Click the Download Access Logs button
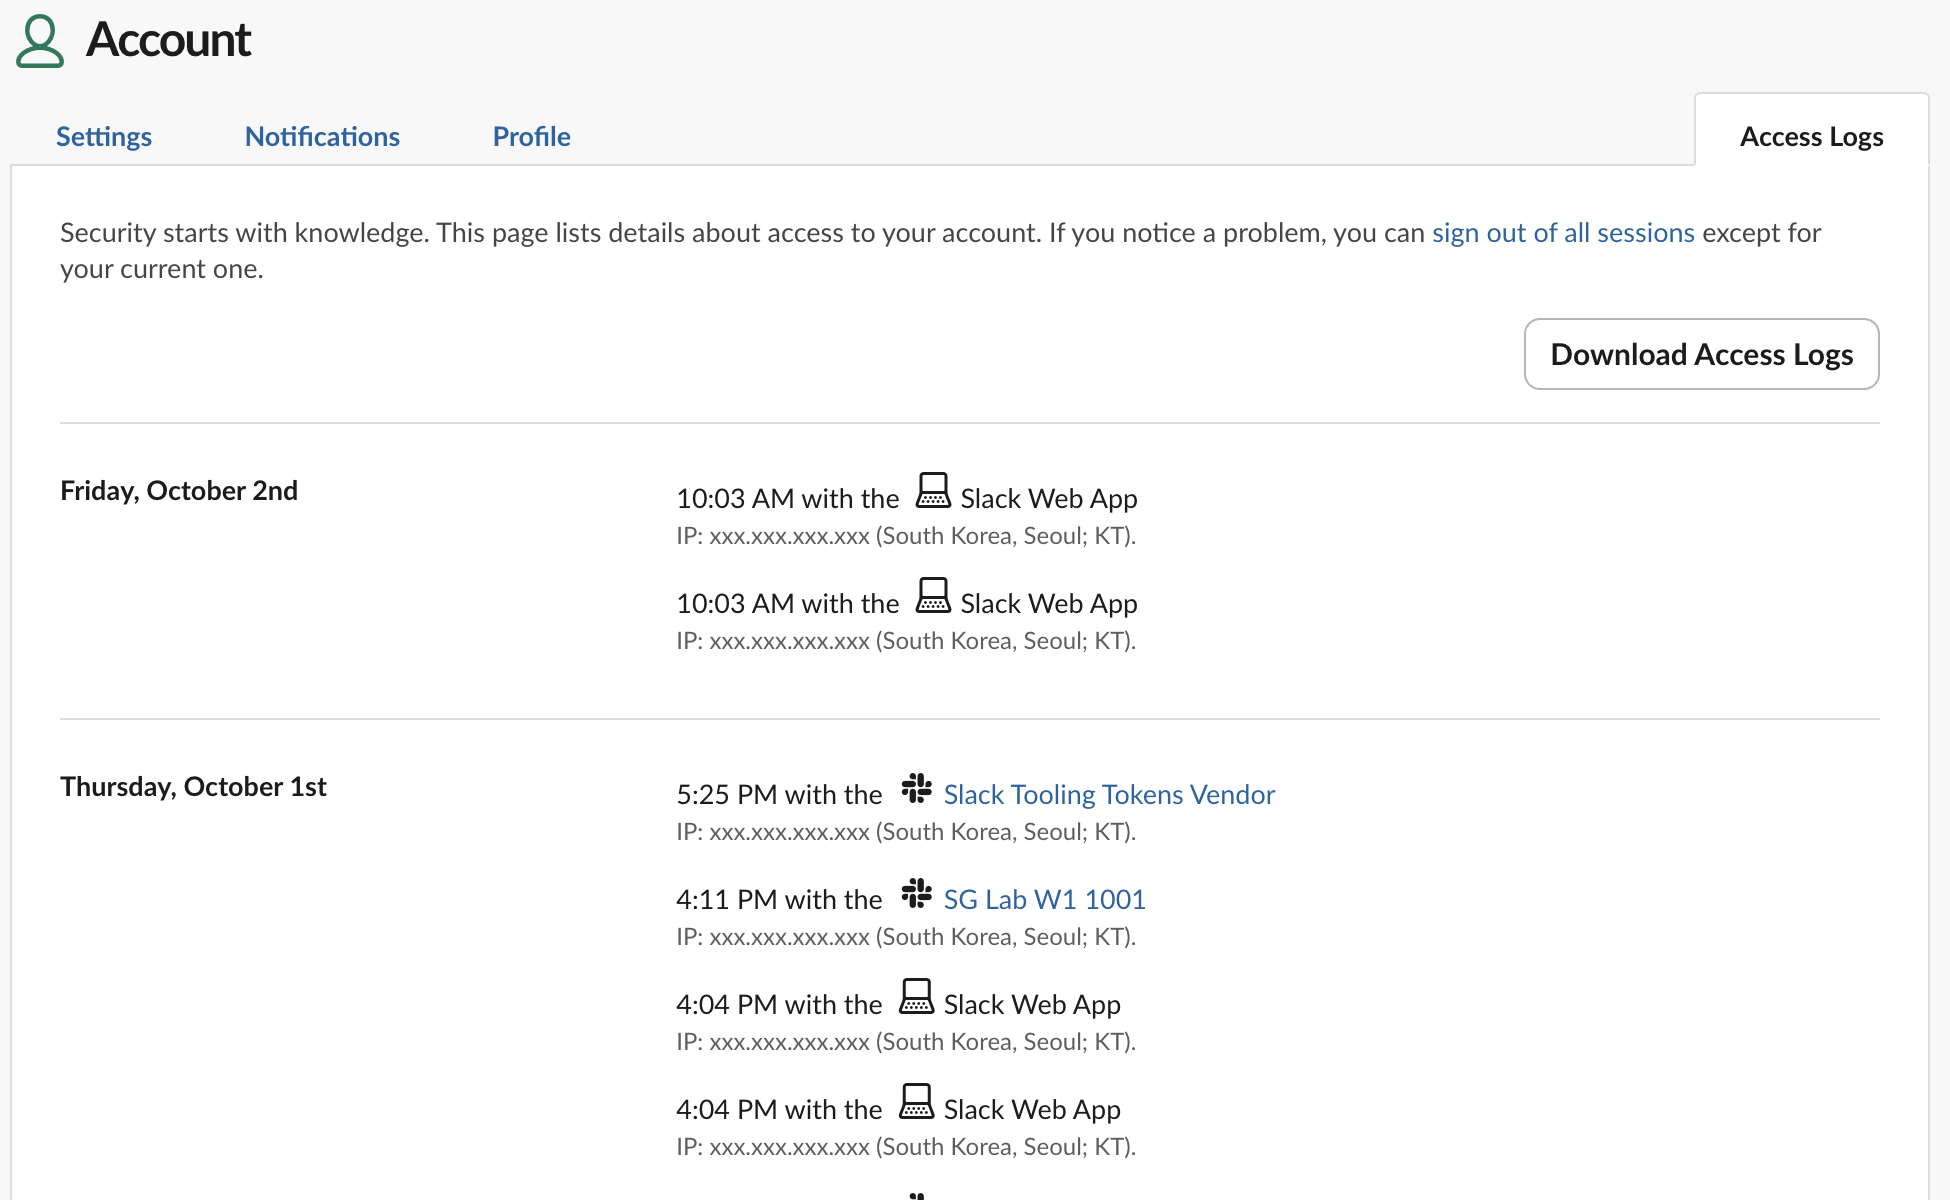The height and width of the screenshot is (1200, 1950). (x=1701, y=354)
